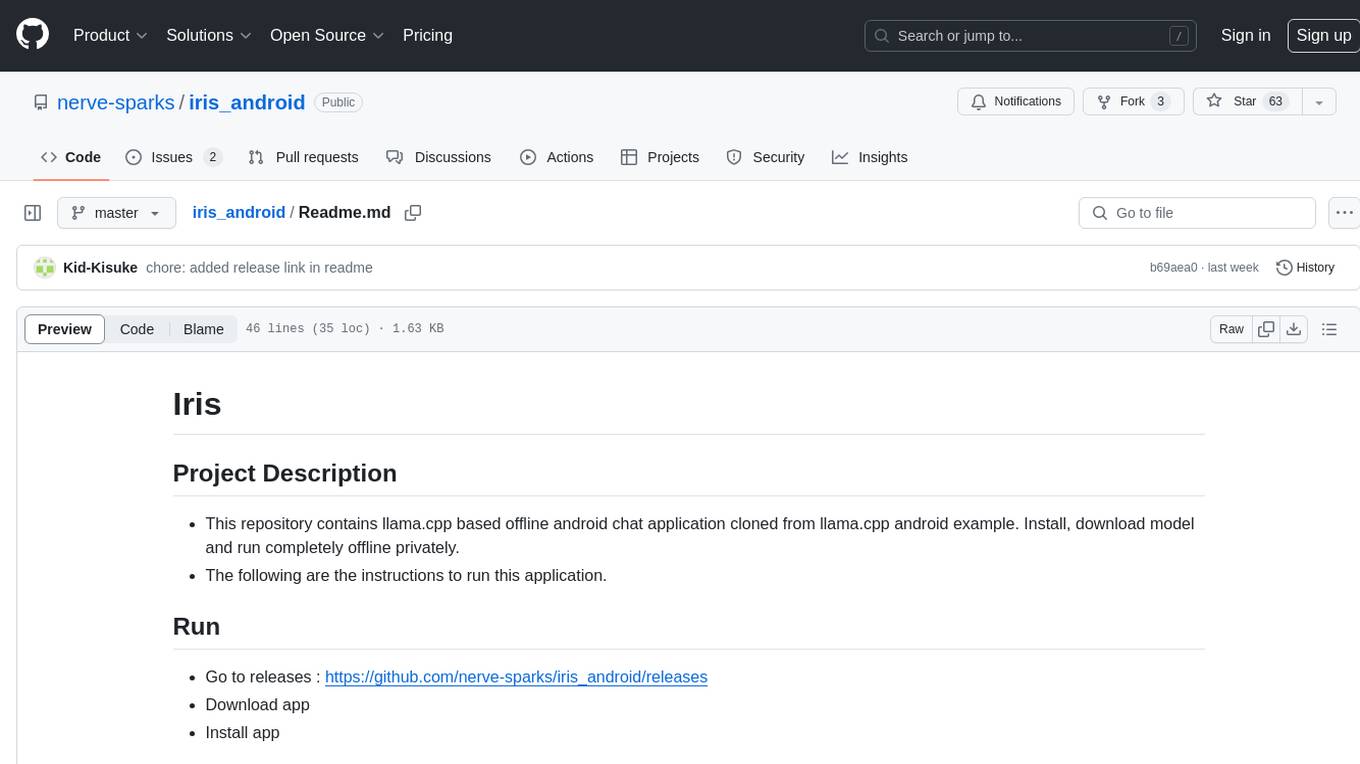The height and width of the screenshot is (764, 1360).
Task: Focus the Go to file field
Action: click(x=1197, y=213)
